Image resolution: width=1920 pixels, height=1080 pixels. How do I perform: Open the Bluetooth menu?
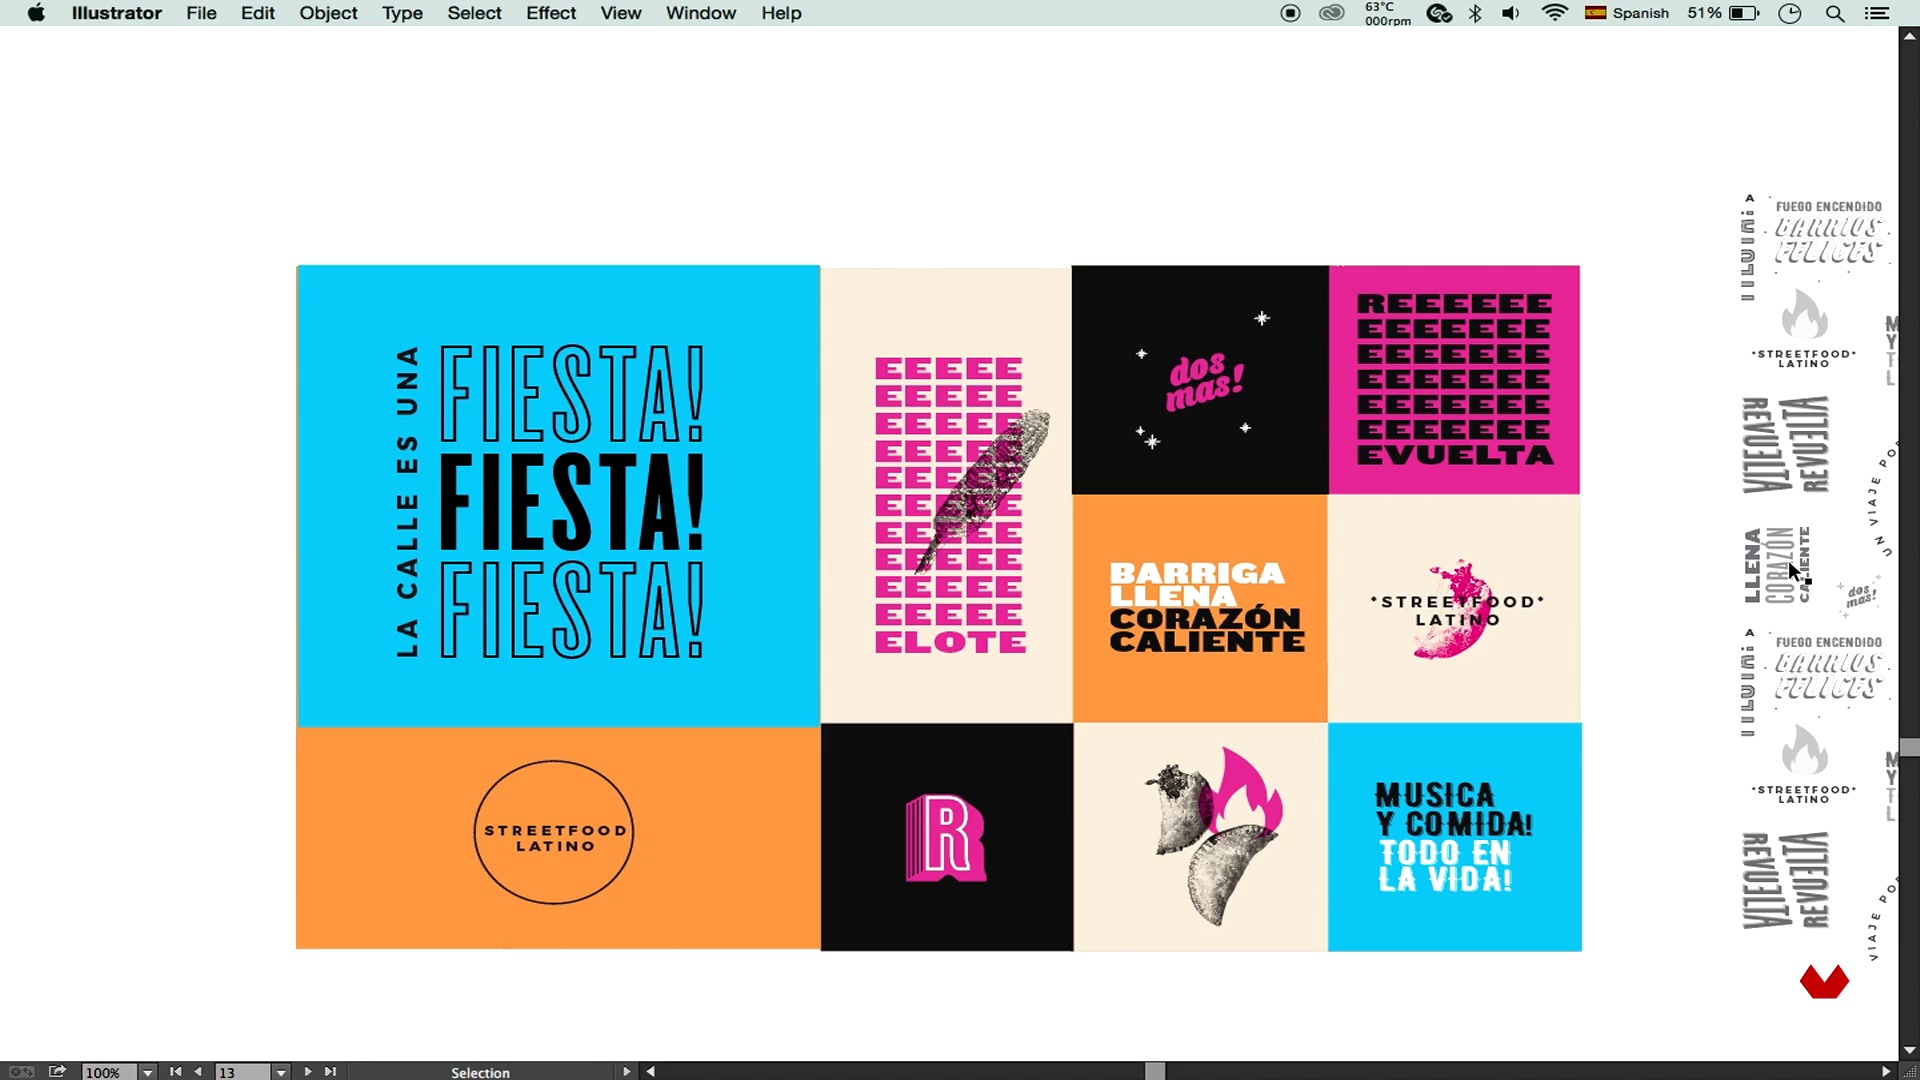click(x=1475, y=13)
